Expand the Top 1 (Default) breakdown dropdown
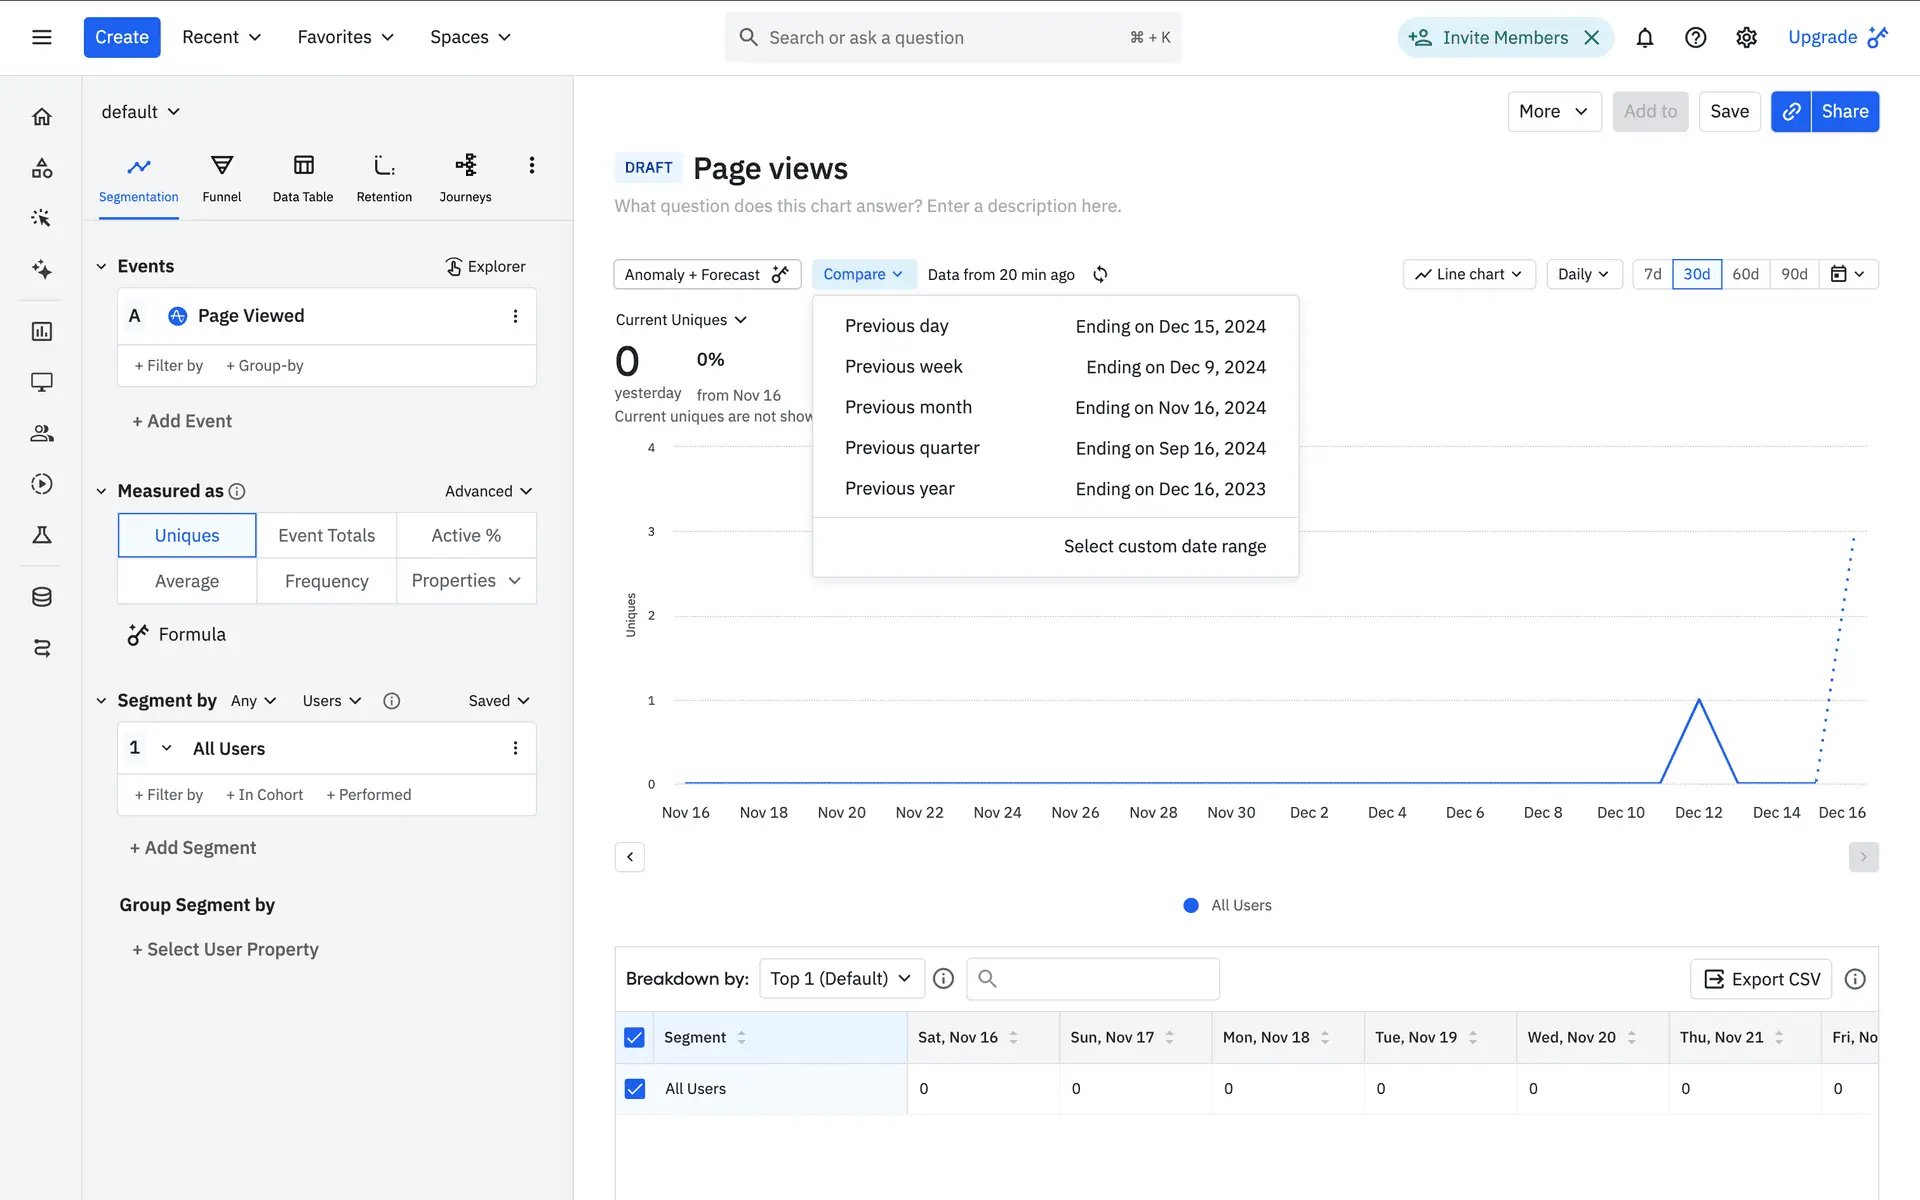 (x=840, y=978)
